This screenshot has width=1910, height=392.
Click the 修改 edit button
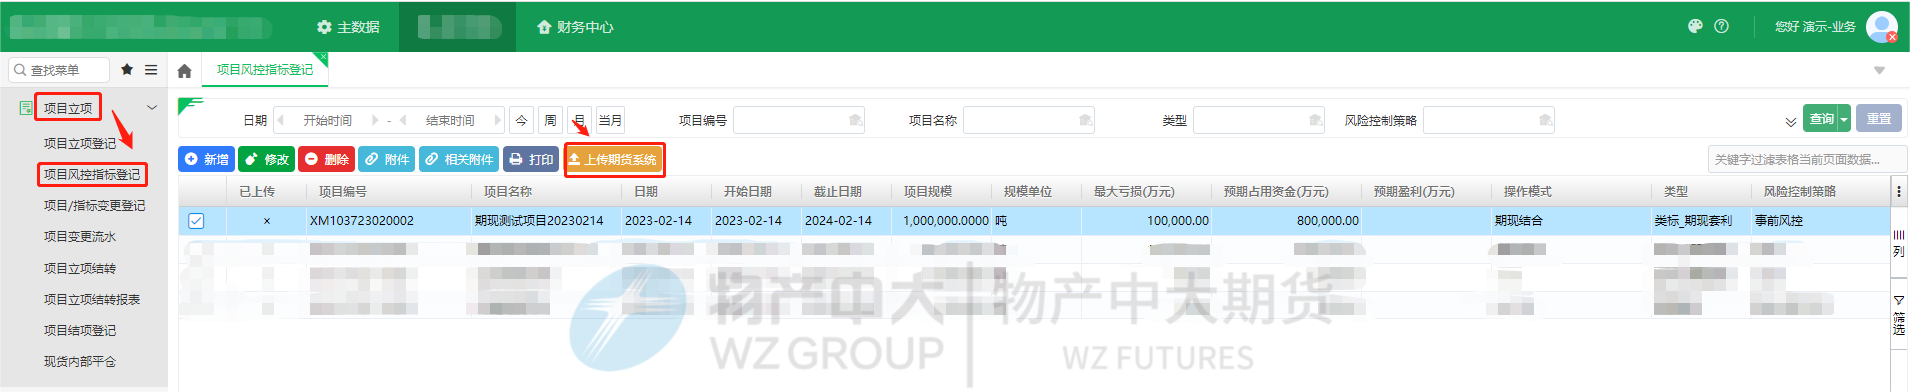pyautogui.click(x=266, y=159)
